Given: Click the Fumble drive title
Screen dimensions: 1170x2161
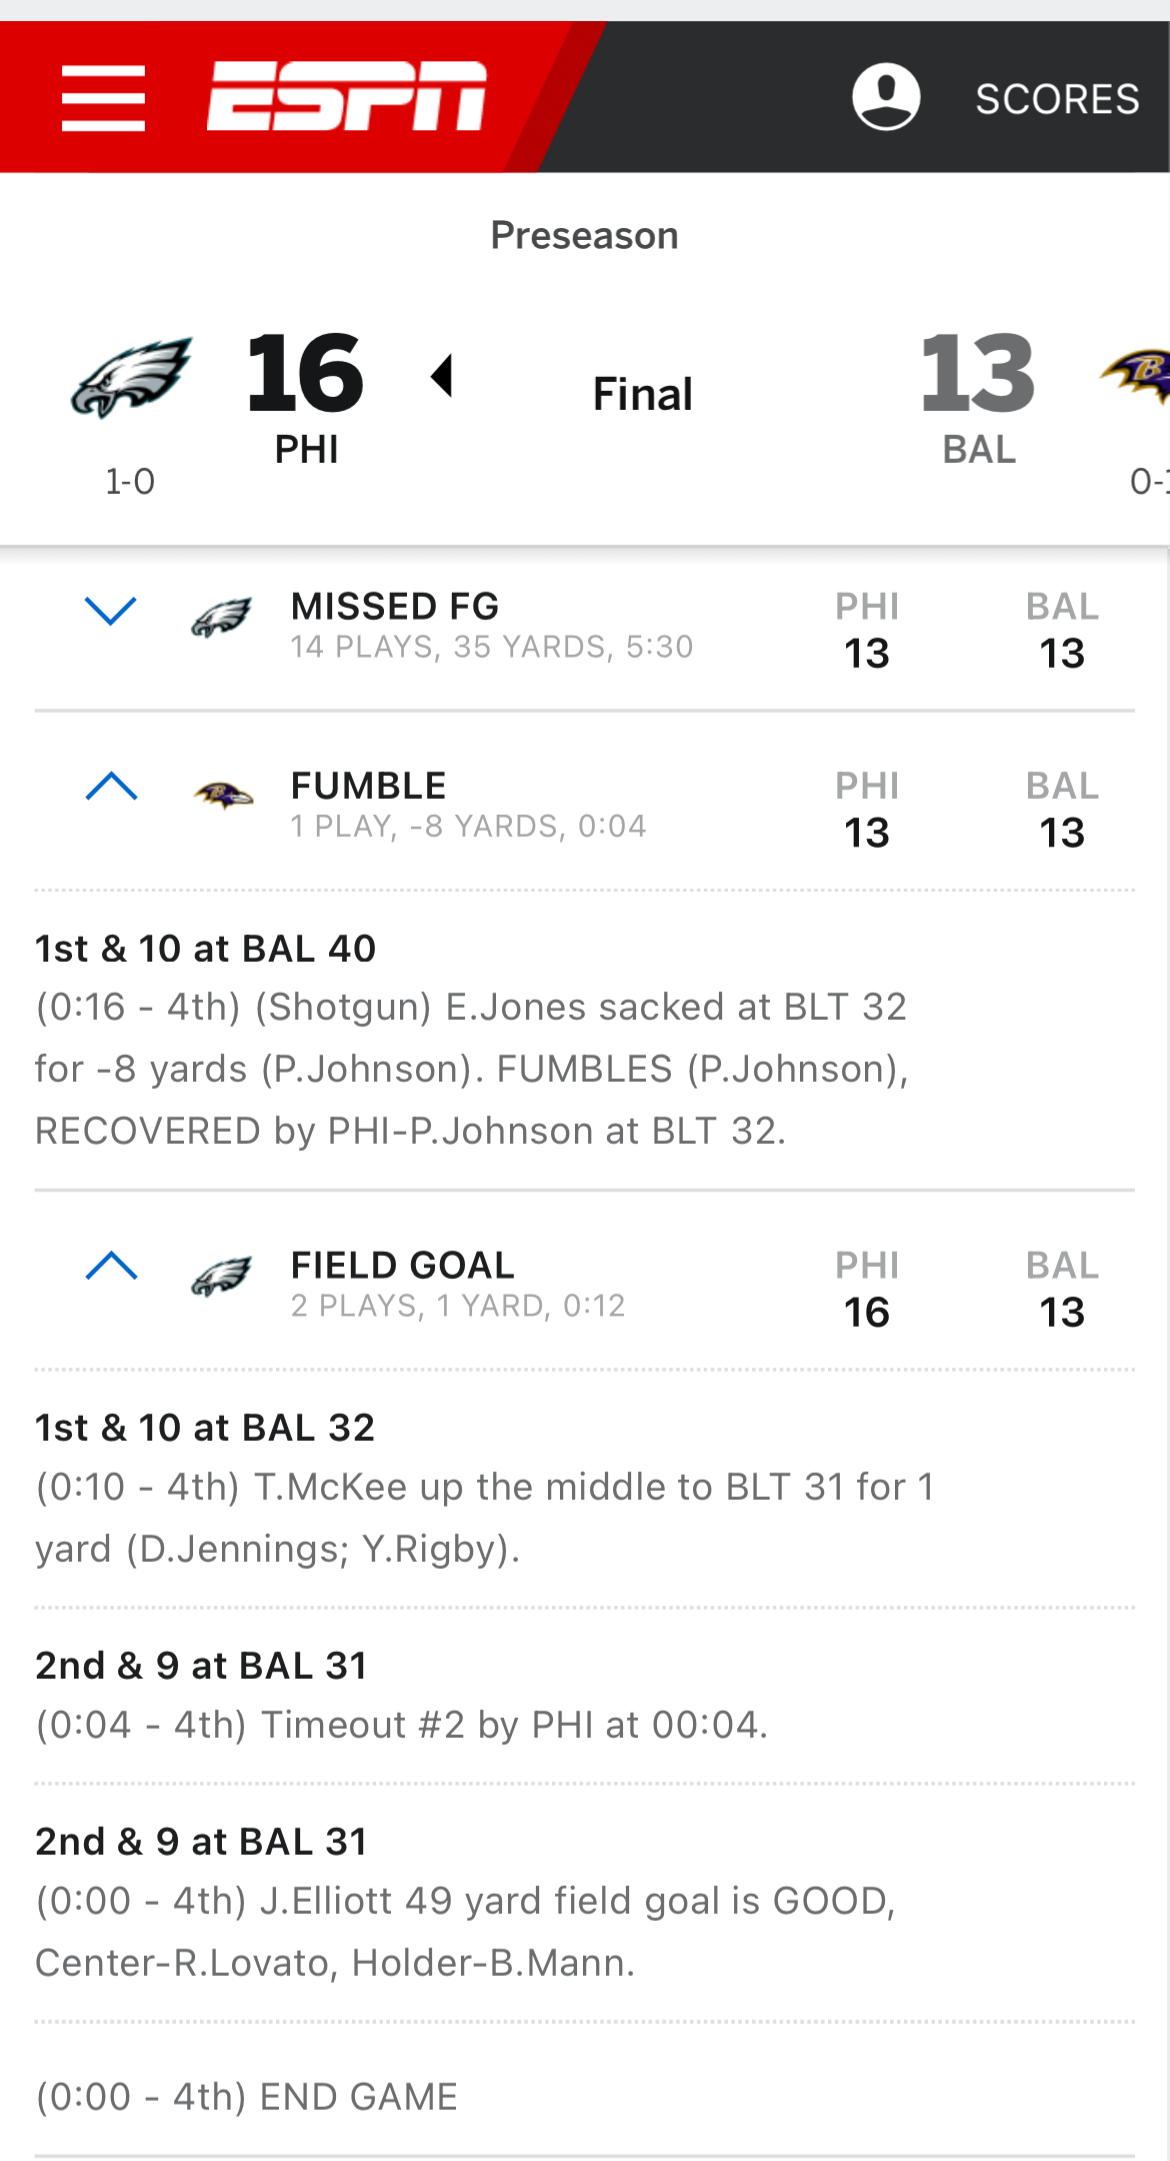Looking at the screenshot, I should (368, 786).
